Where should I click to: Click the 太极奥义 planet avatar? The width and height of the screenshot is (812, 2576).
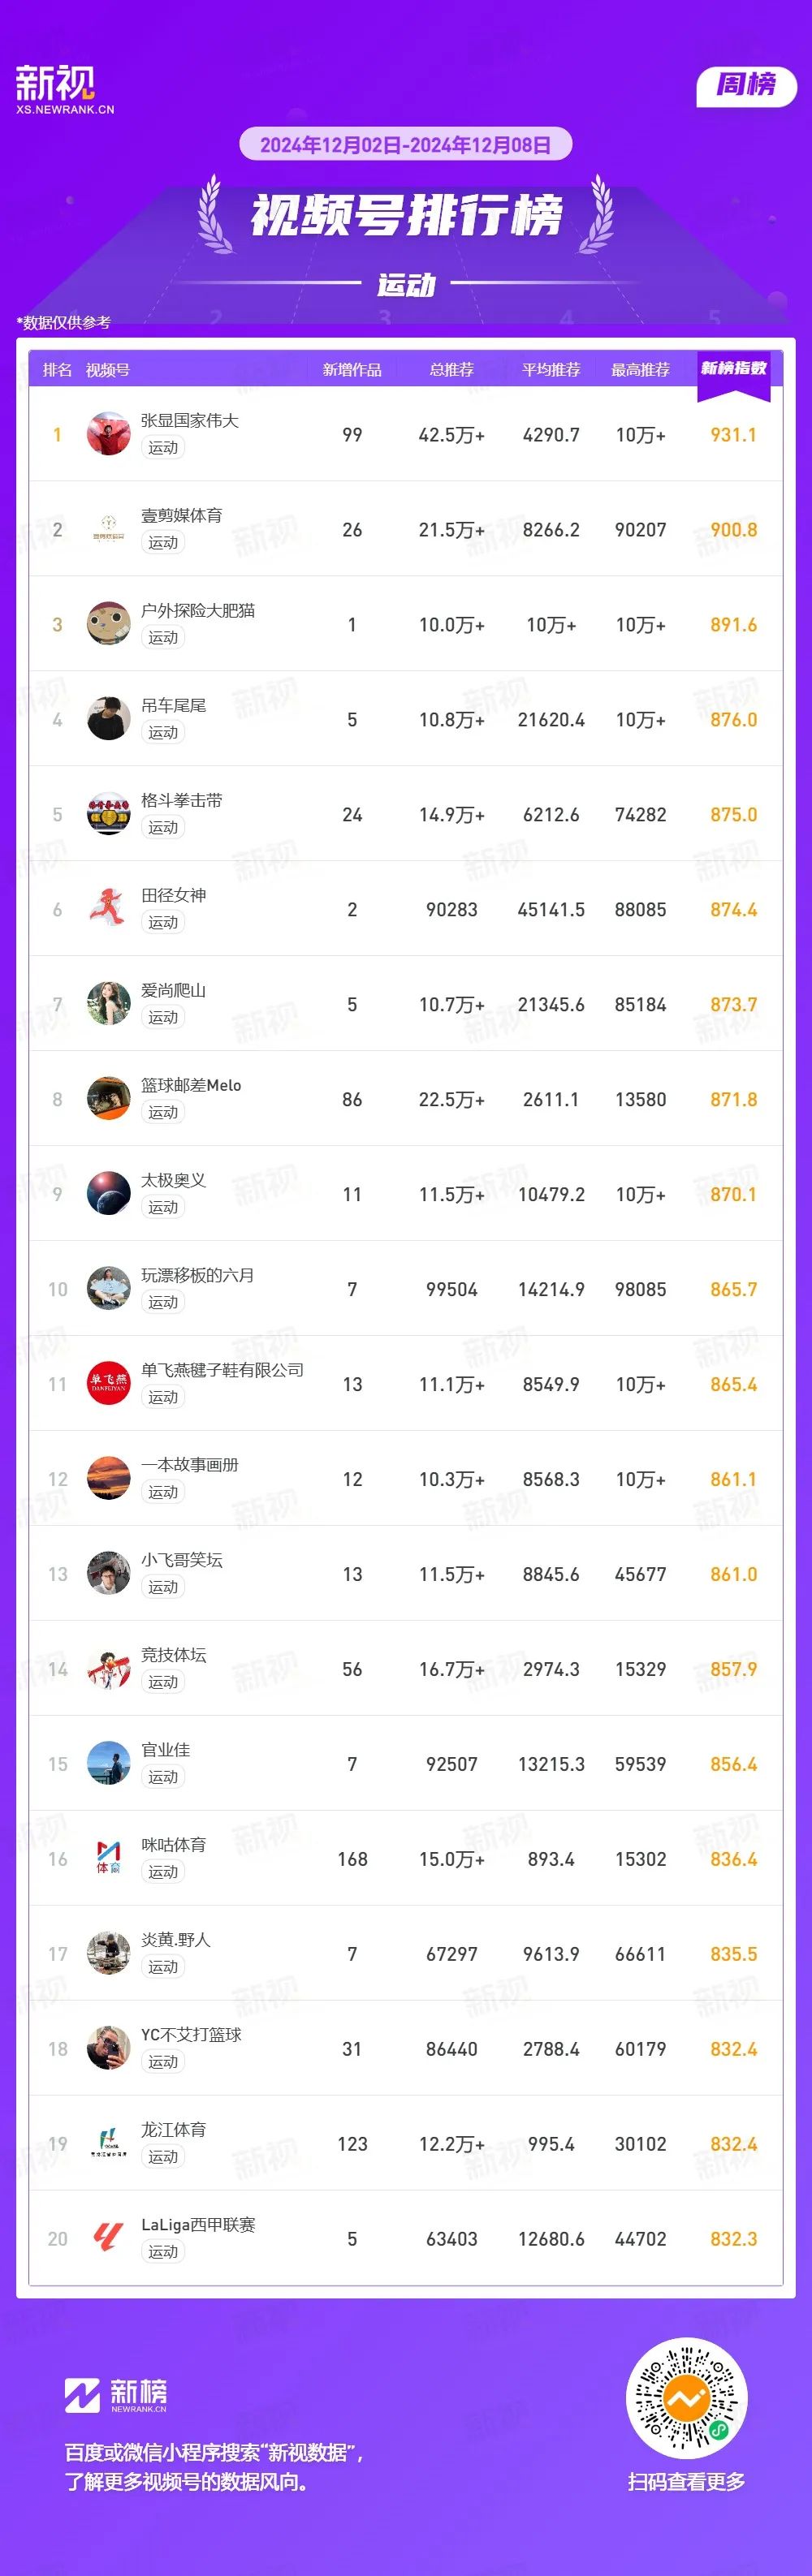(108, 1193)
